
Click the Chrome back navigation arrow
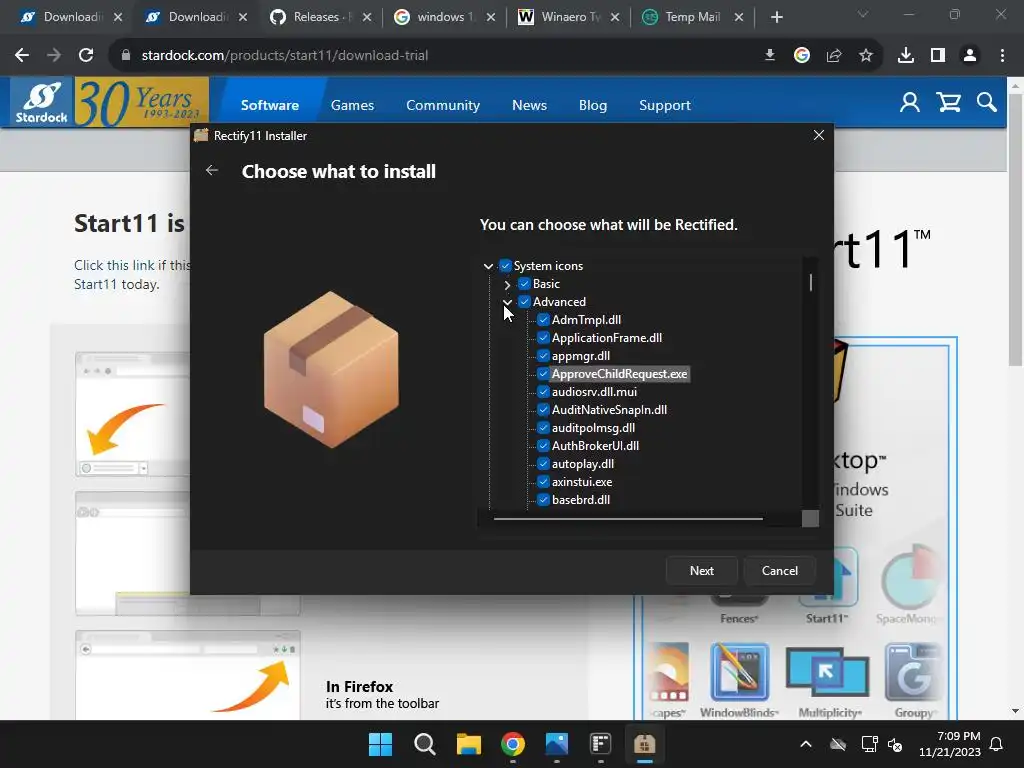point(22,56)
